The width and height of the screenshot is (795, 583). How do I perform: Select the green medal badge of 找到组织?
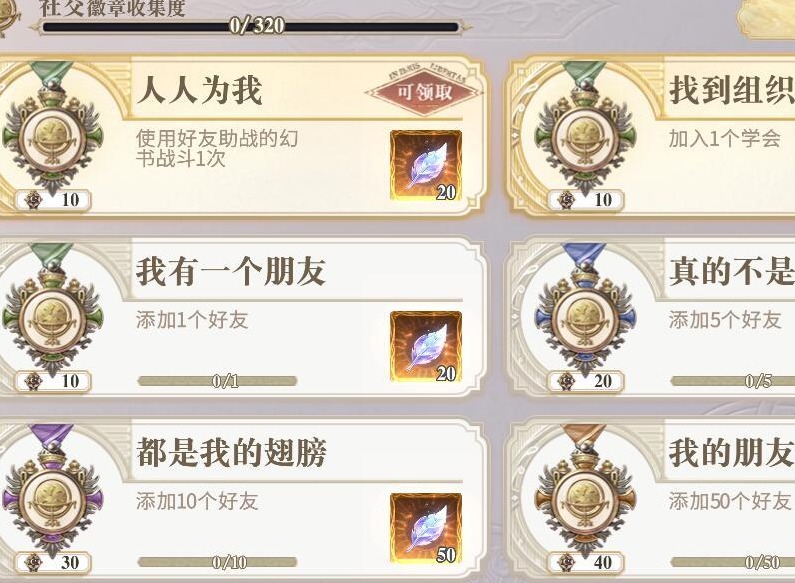585,127
